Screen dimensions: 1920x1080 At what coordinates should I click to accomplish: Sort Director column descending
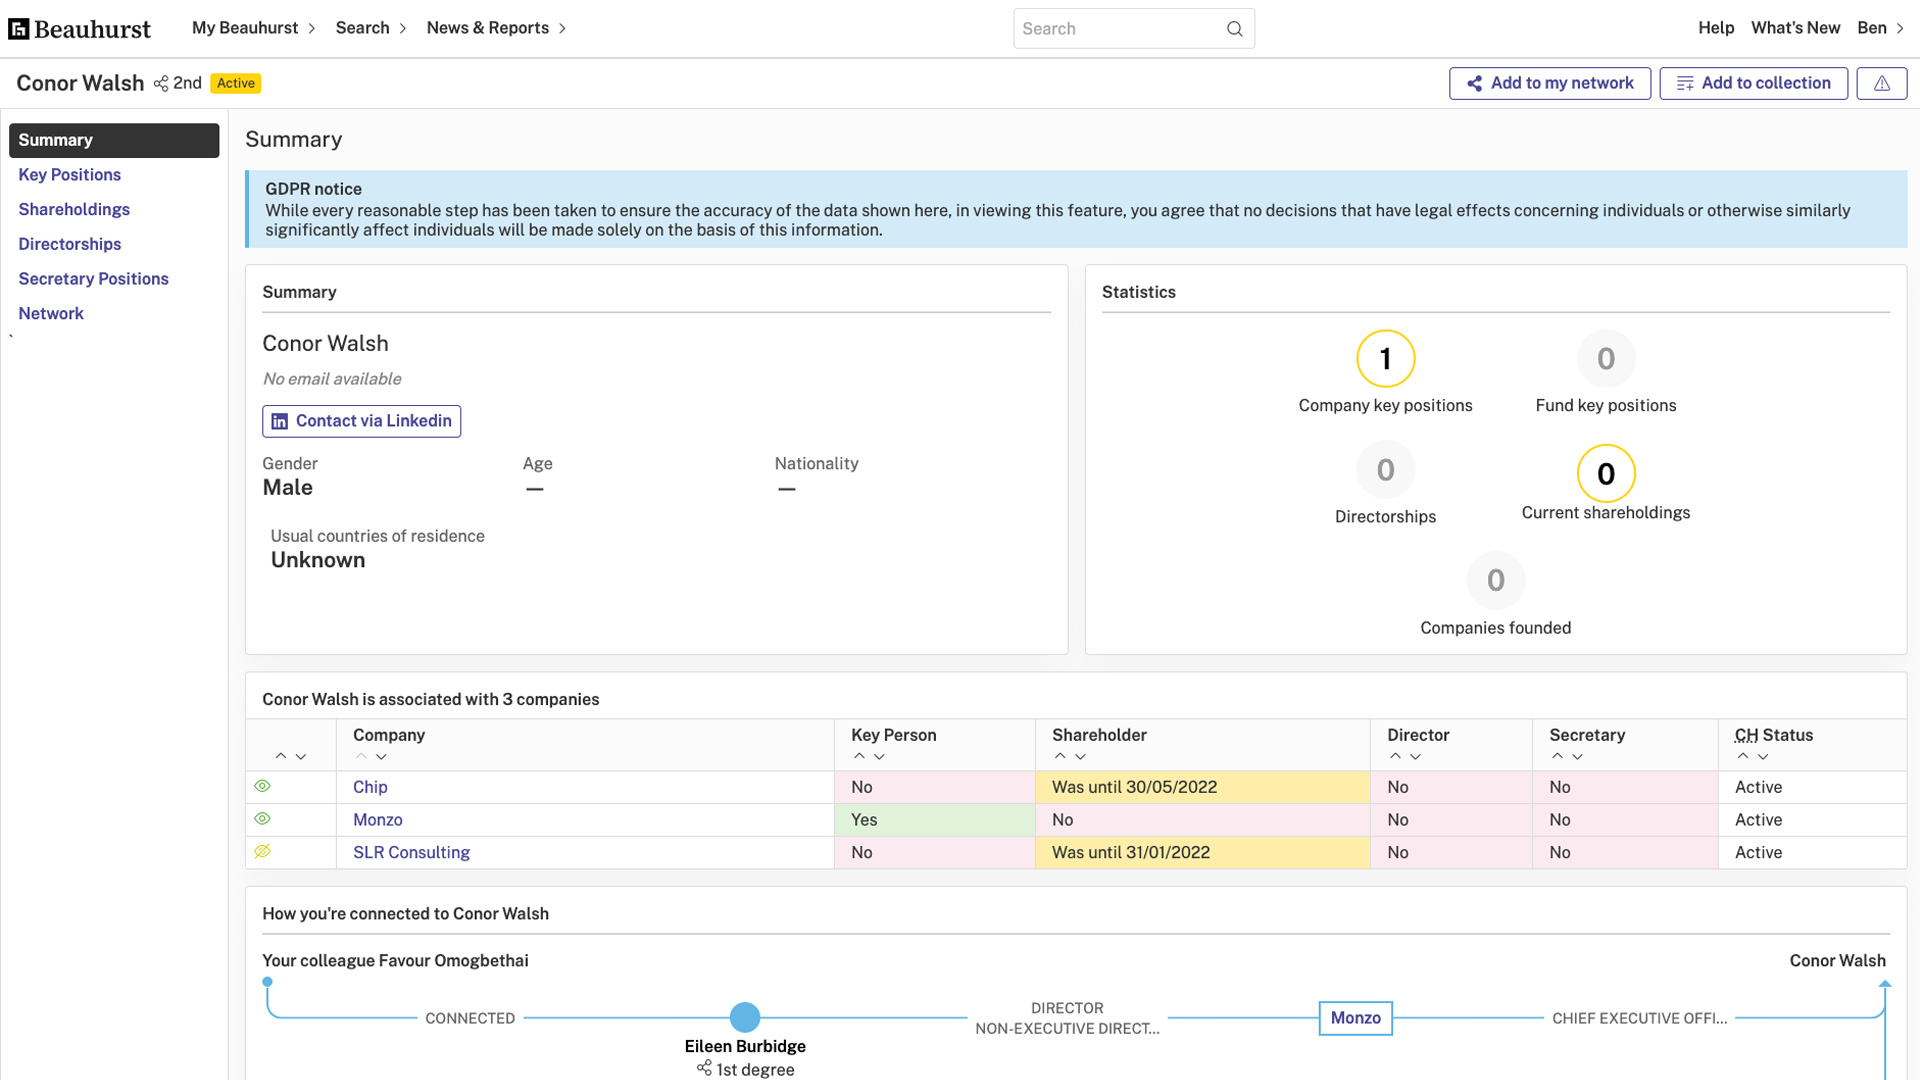tap(1415, 757)
